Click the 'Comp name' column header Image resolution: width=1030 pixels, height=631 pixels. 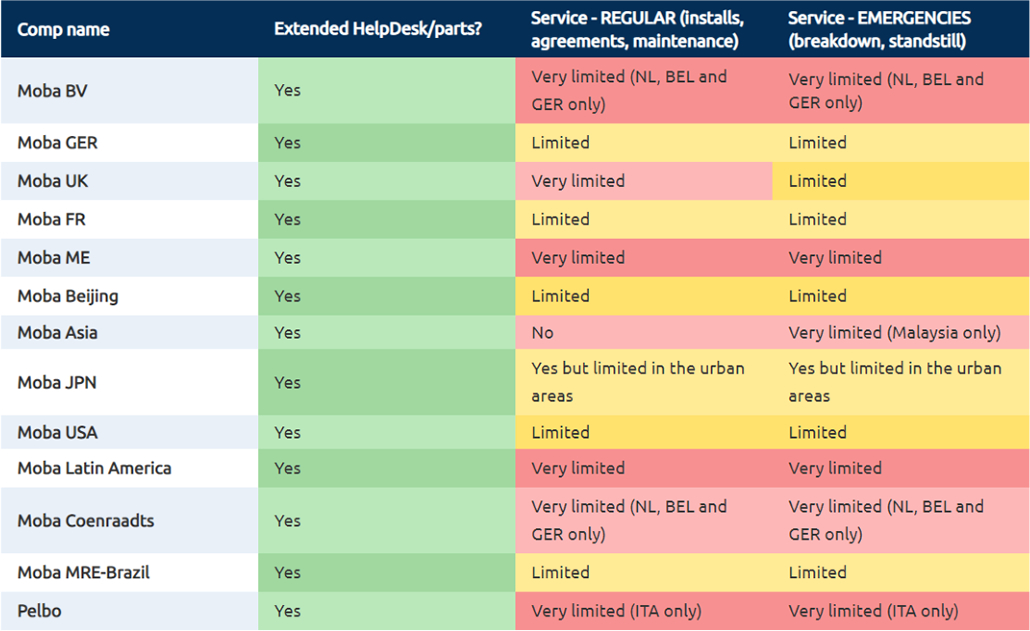pos(62,29)
